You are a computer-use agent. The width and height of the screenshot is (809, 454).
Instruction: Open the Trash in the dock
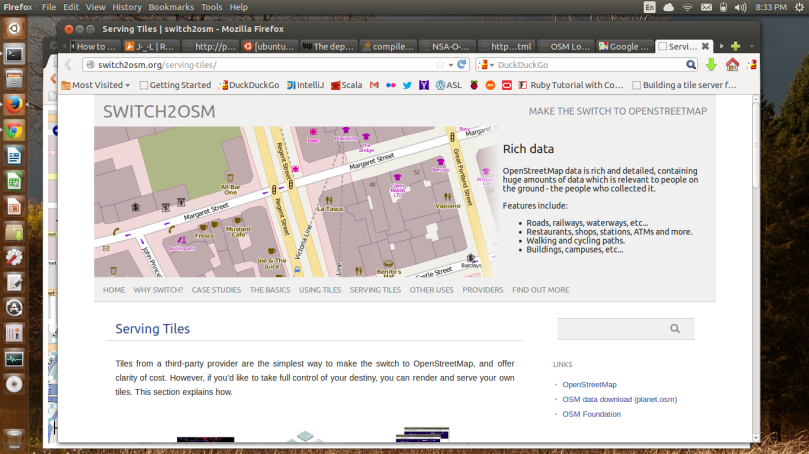coord(14,439)
